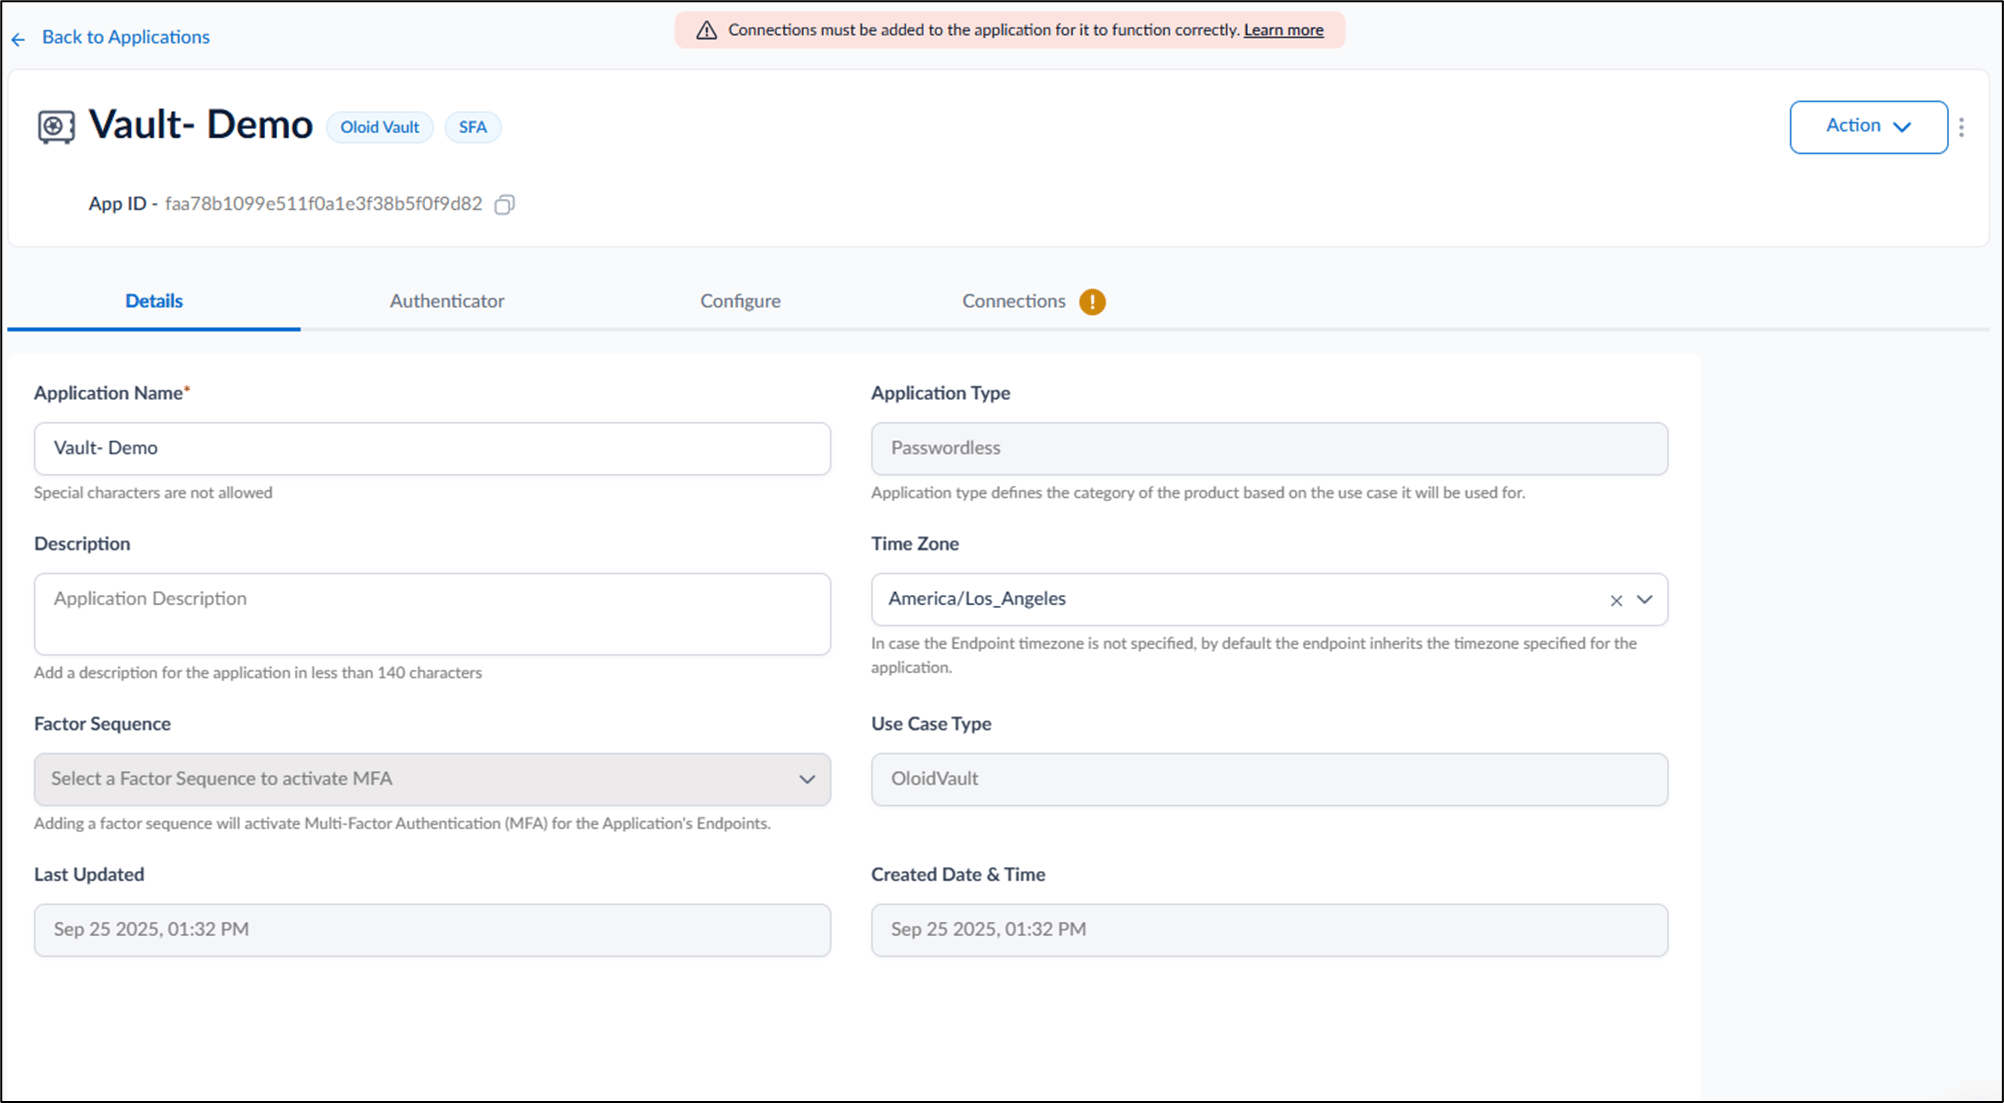
Task: Open the Back to Applications link
Action: tap(125, 37)
